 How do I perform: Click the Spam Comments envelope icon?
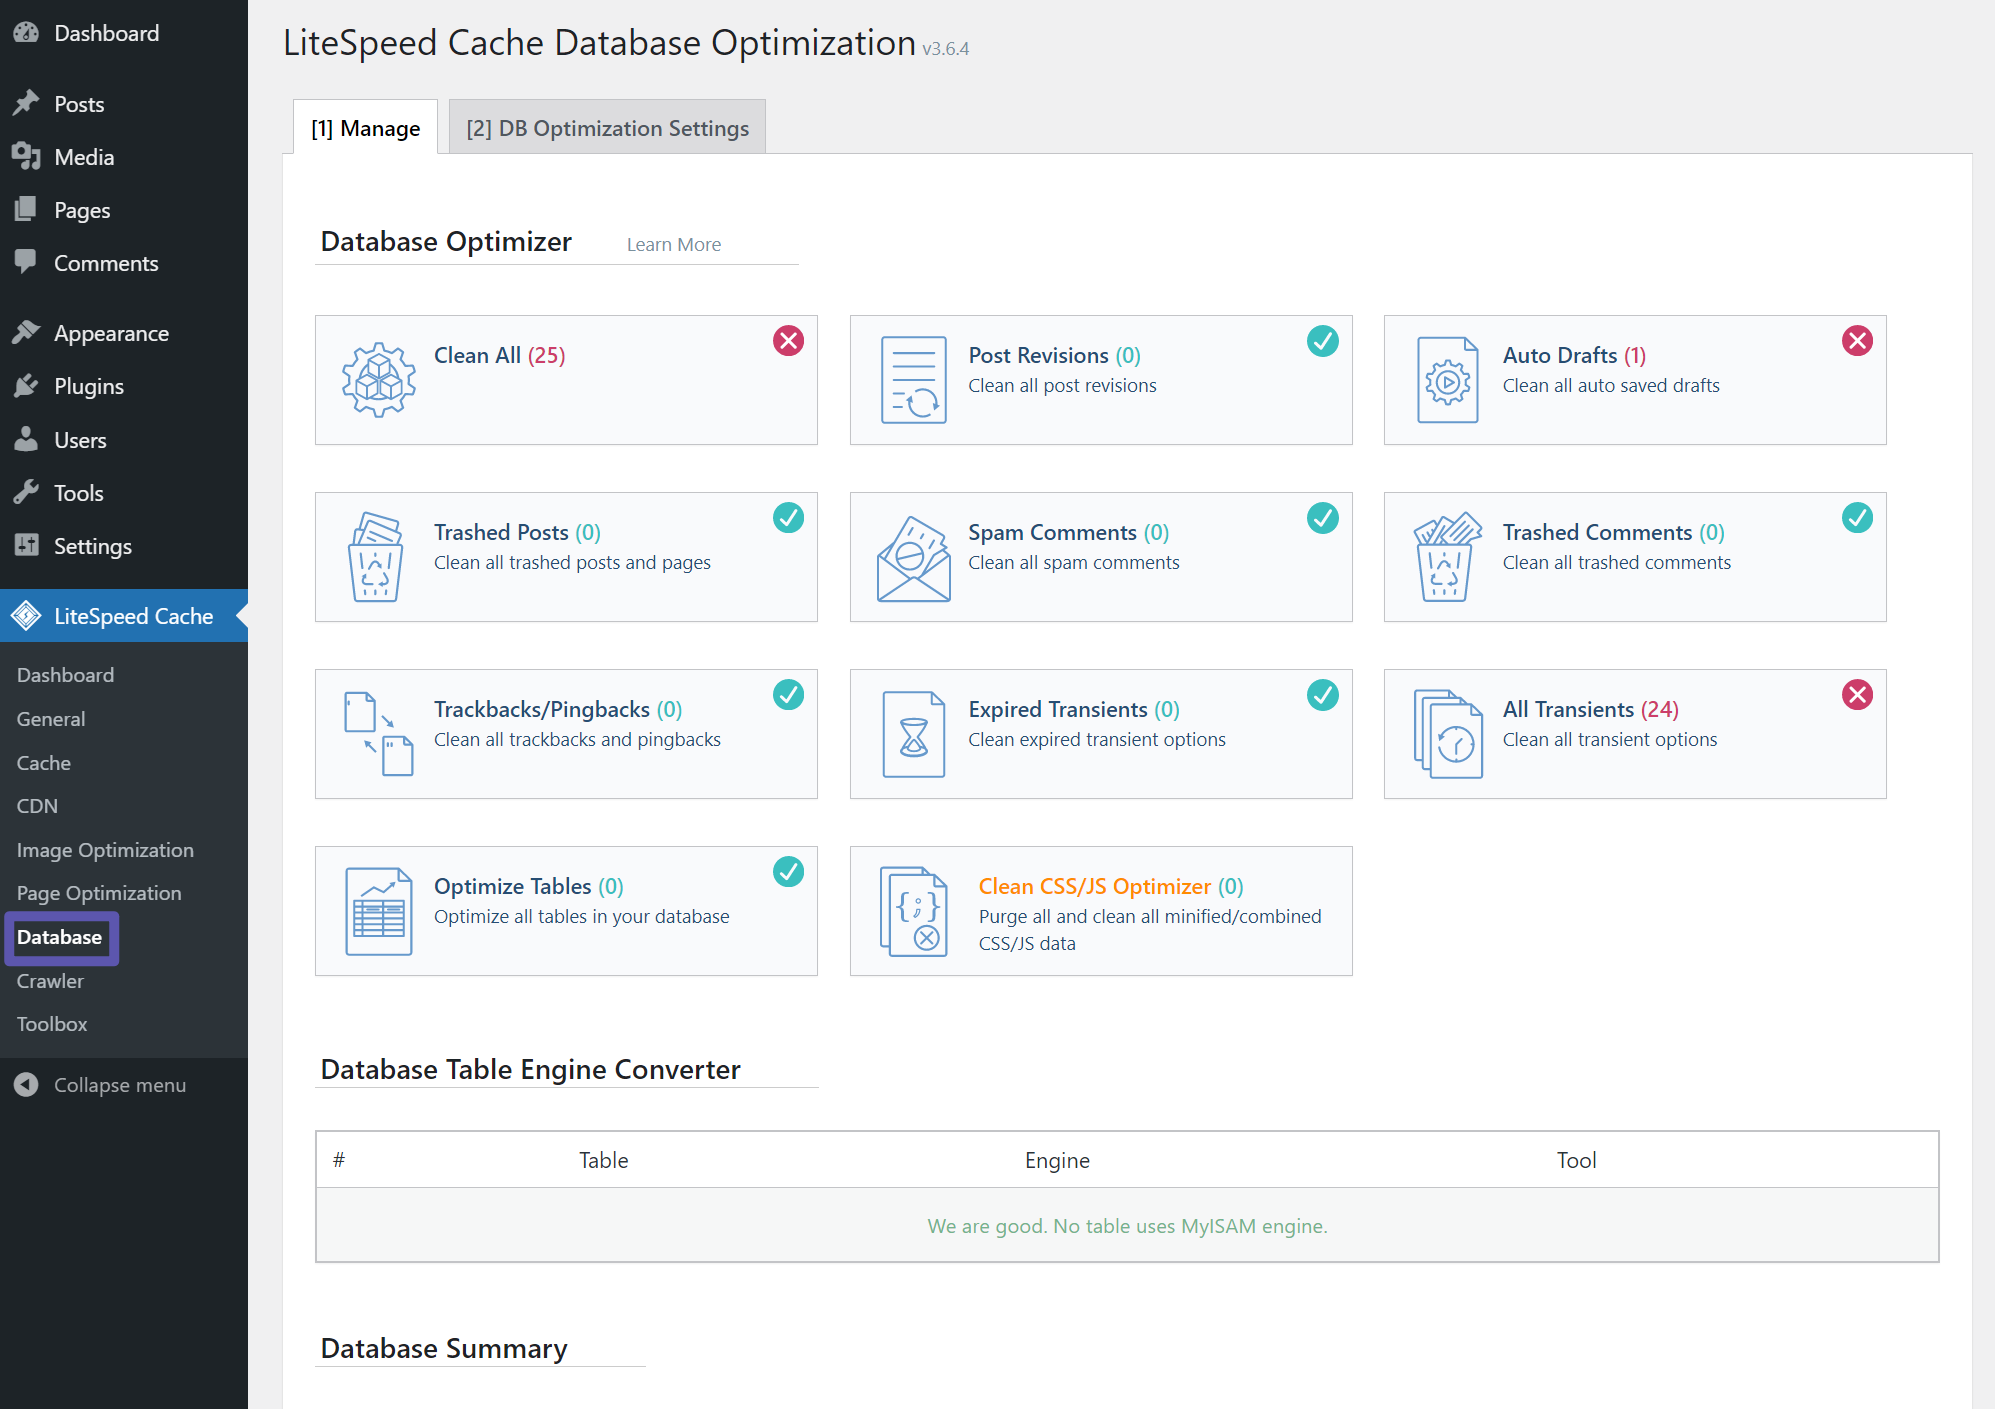(913, 559)
